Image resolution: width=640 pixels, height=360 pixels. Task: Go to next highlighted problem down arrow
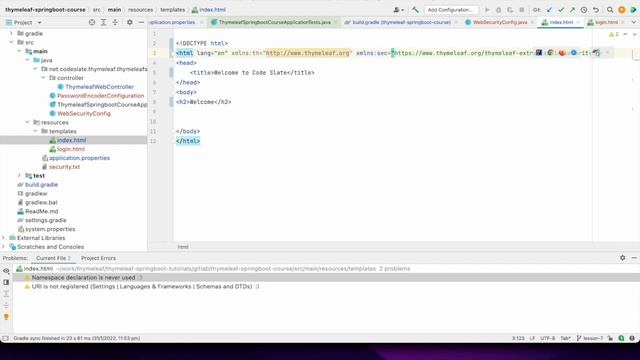pos(634,34)
